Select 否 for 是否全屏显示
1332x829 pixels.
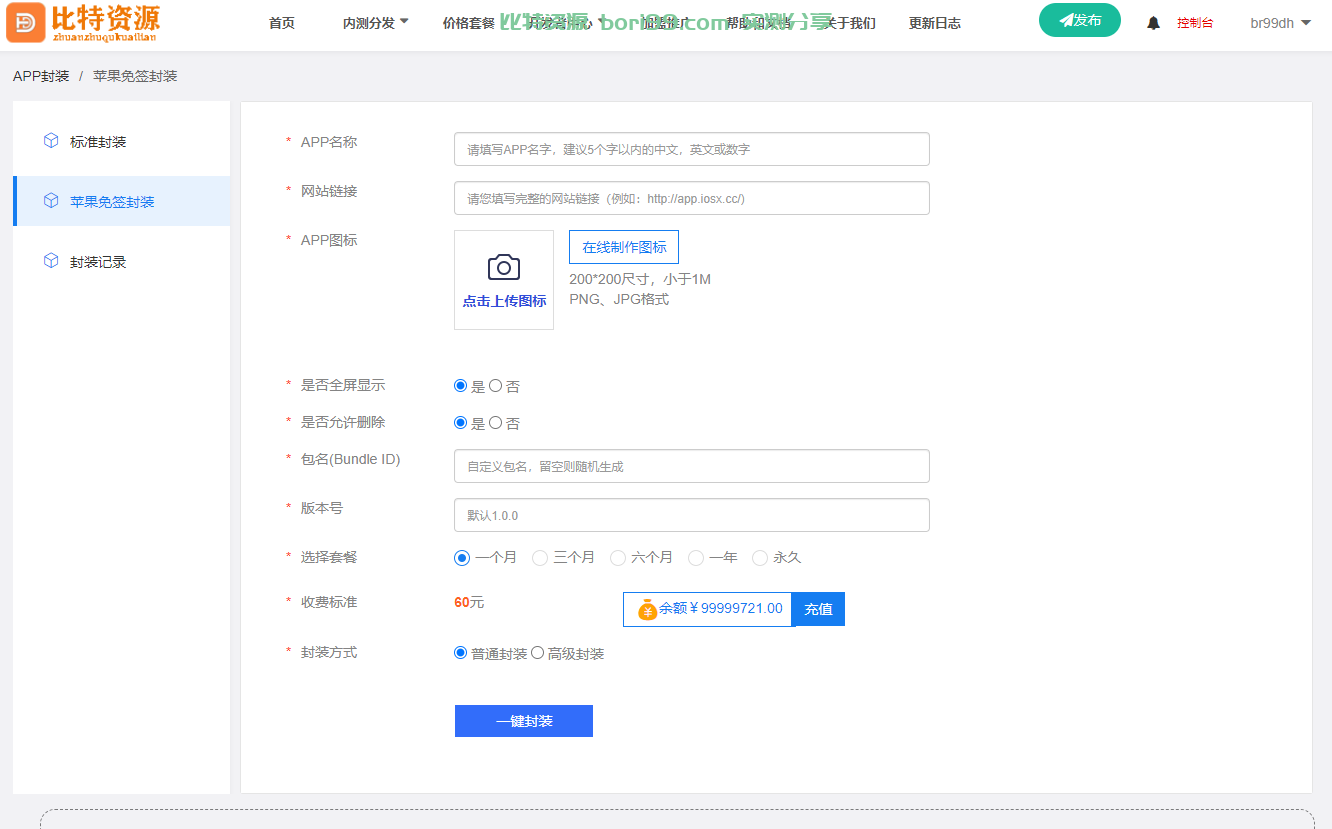[x=495, y=385]
